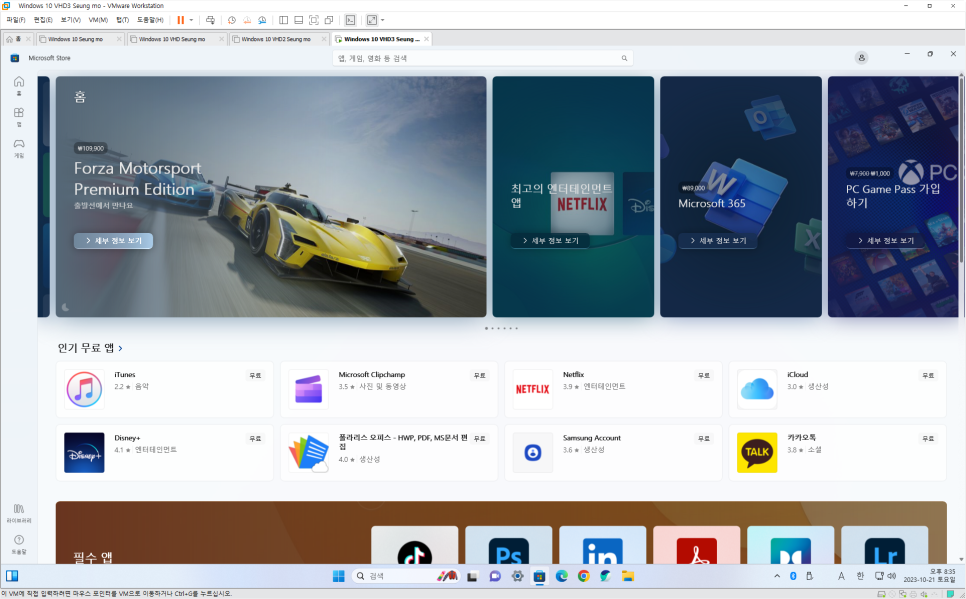View details for Microsoft 365
The image size is (966, 599).
(x=718, y=241)
